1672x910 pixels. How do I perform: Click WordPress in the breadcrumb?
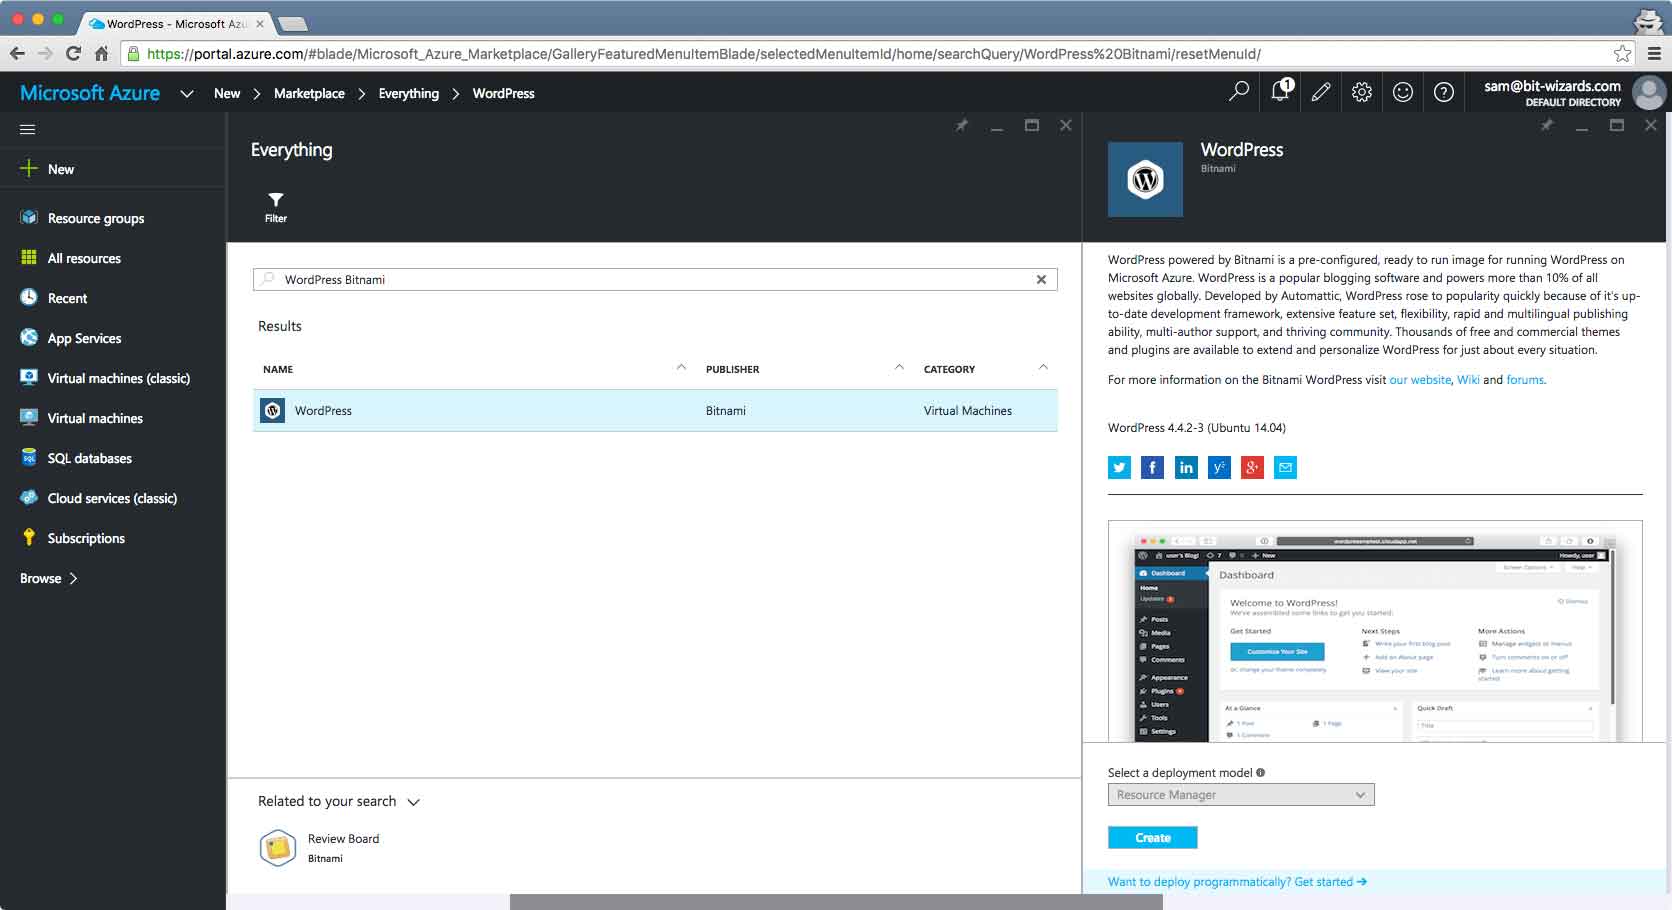pyautogui.click(x=503, y=93)
